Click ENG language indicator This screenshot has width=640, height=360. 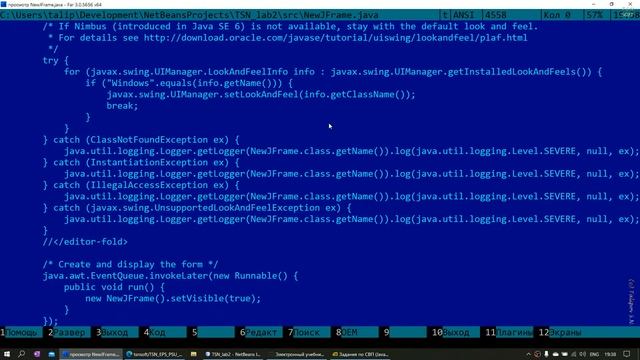pos(595,354)
